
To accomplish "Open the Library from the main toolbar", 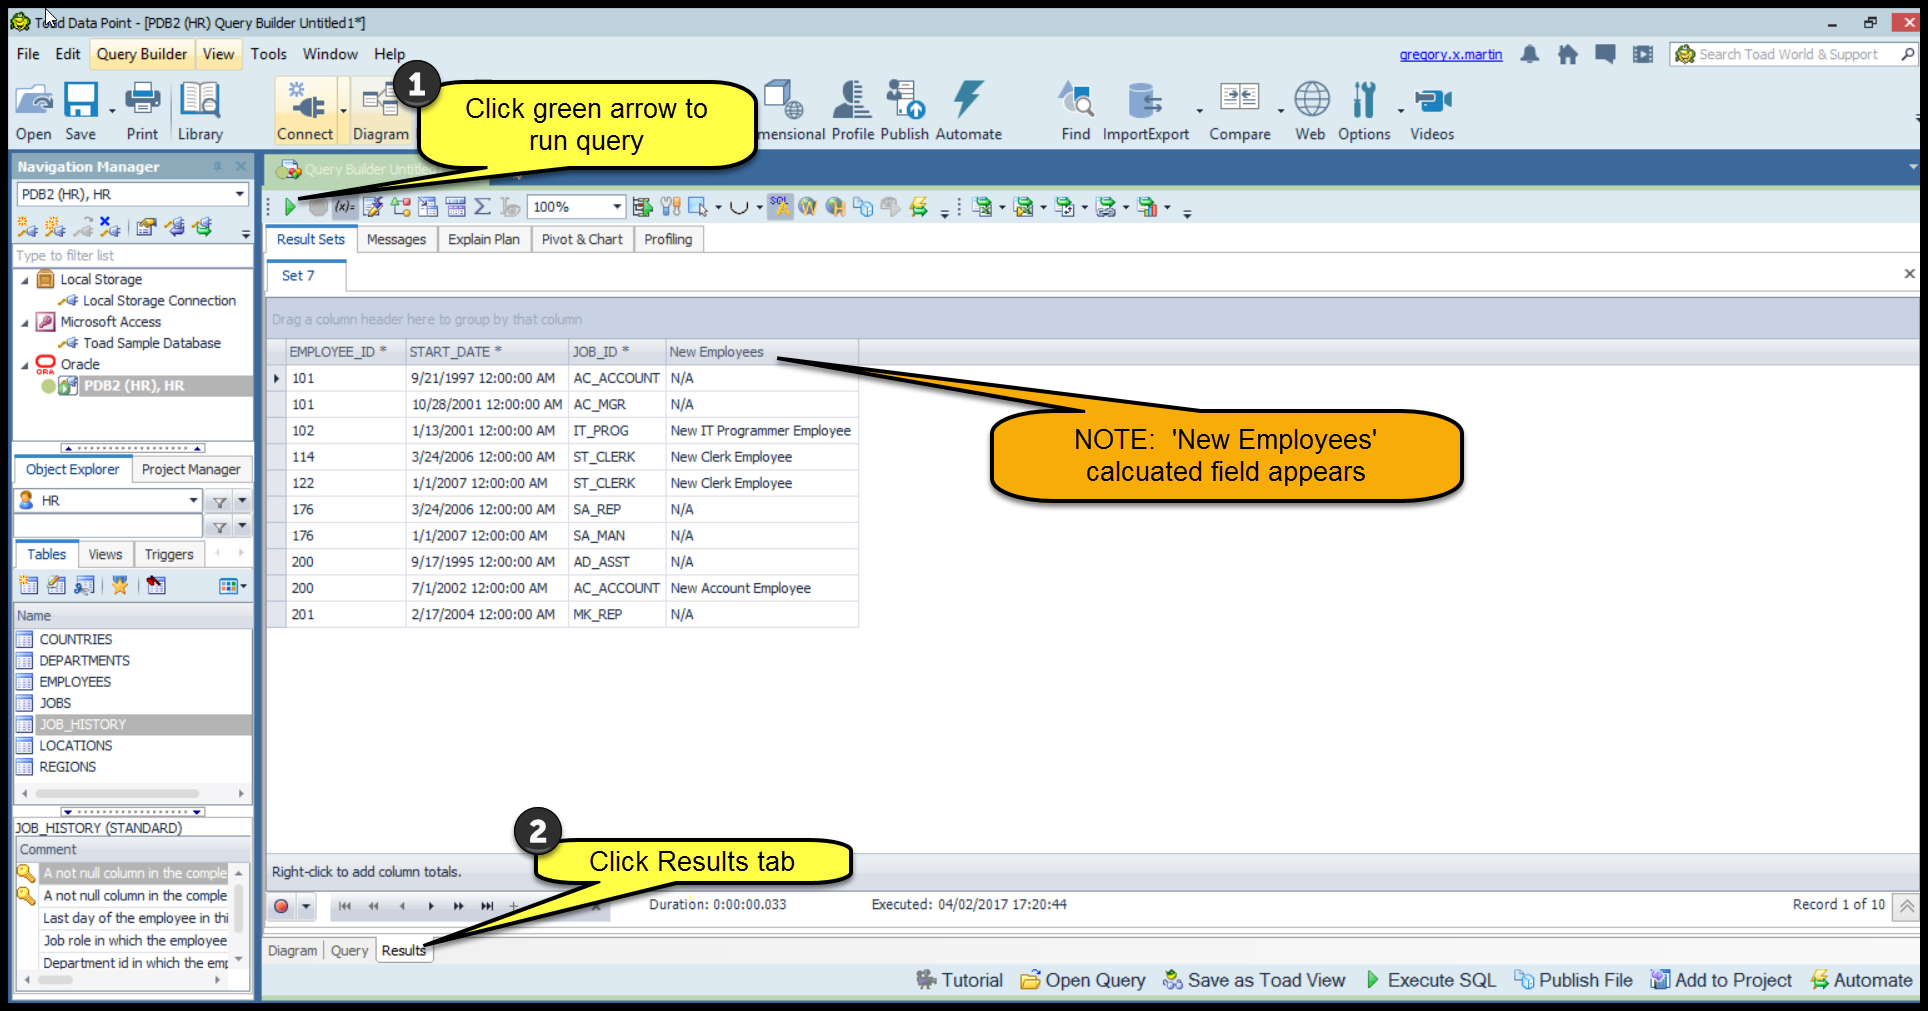I will pyautogui.click(x=200, y=111).
